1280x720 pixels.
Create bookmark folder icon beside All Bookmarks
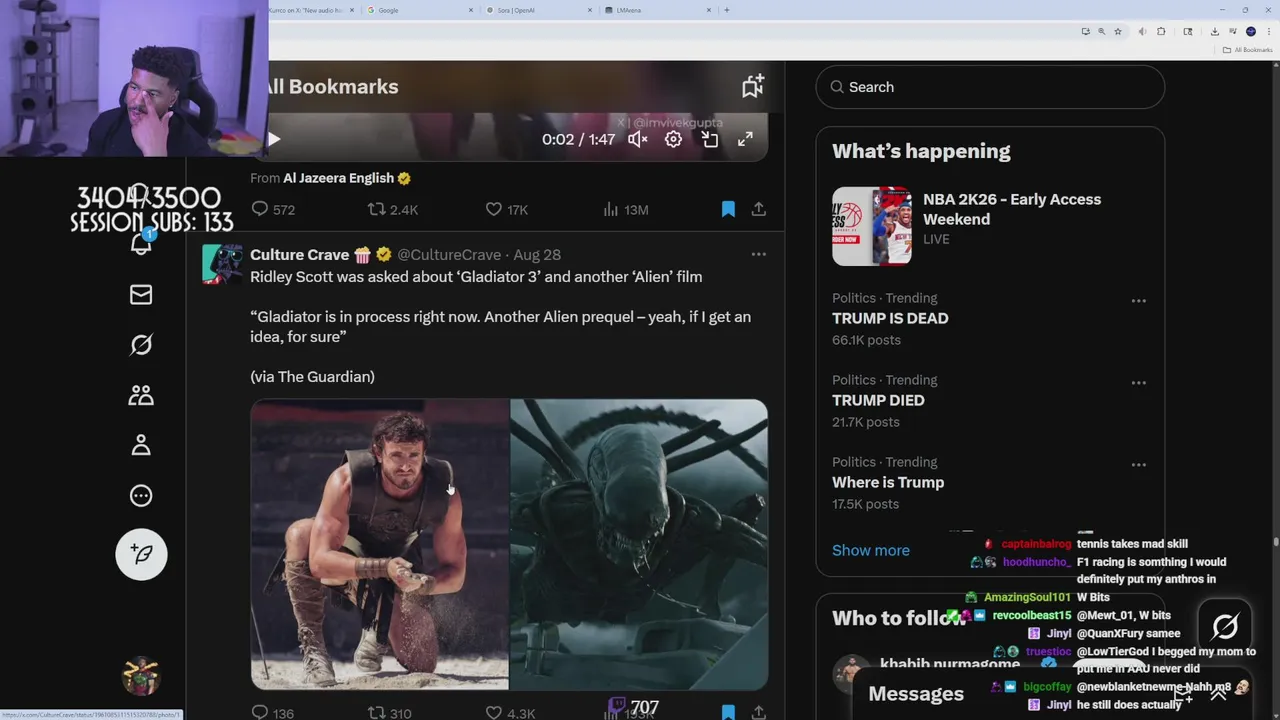point(753,86)
